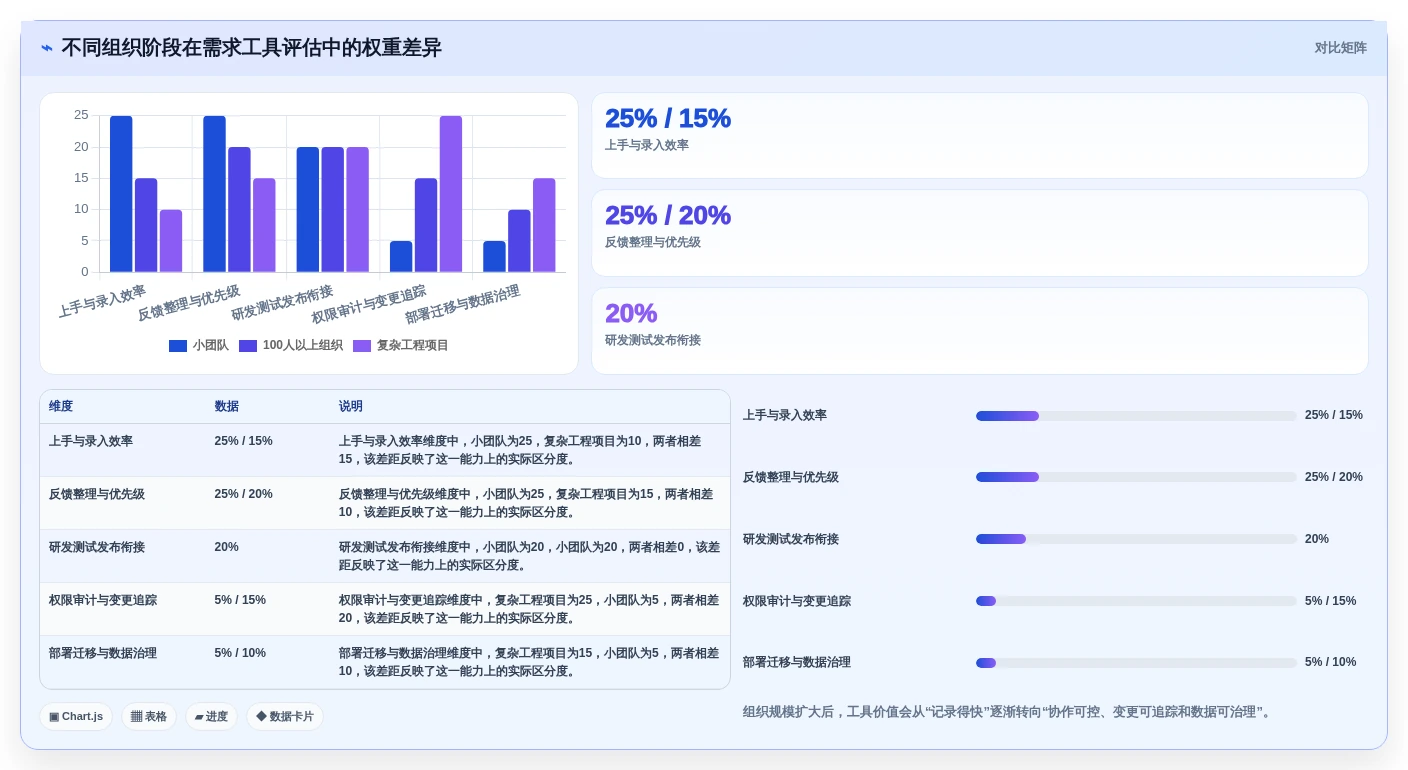Screen dimensions: 1408x770
Task: Click the 研发测试发布衔接 progress bar
Action: click(x=1136, y=539)
